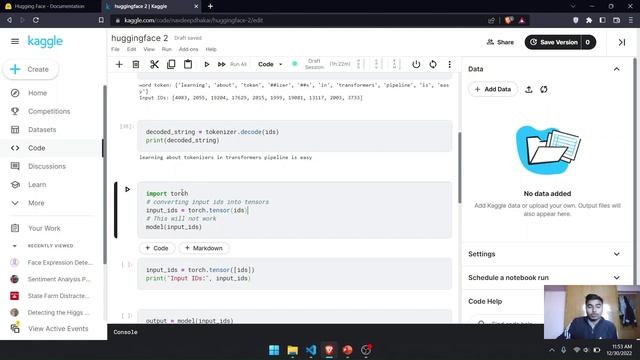Cut the cell with scissors icon

[x=154, y=64]
